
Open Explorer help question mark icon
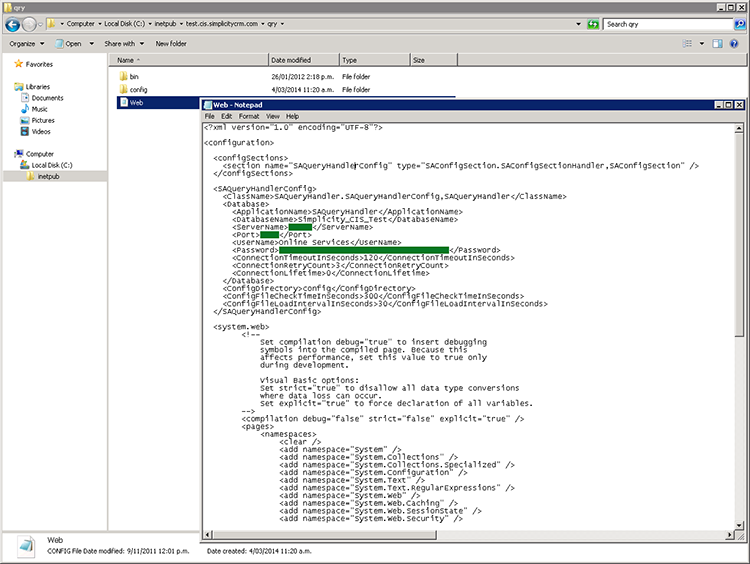click(734, 44)
